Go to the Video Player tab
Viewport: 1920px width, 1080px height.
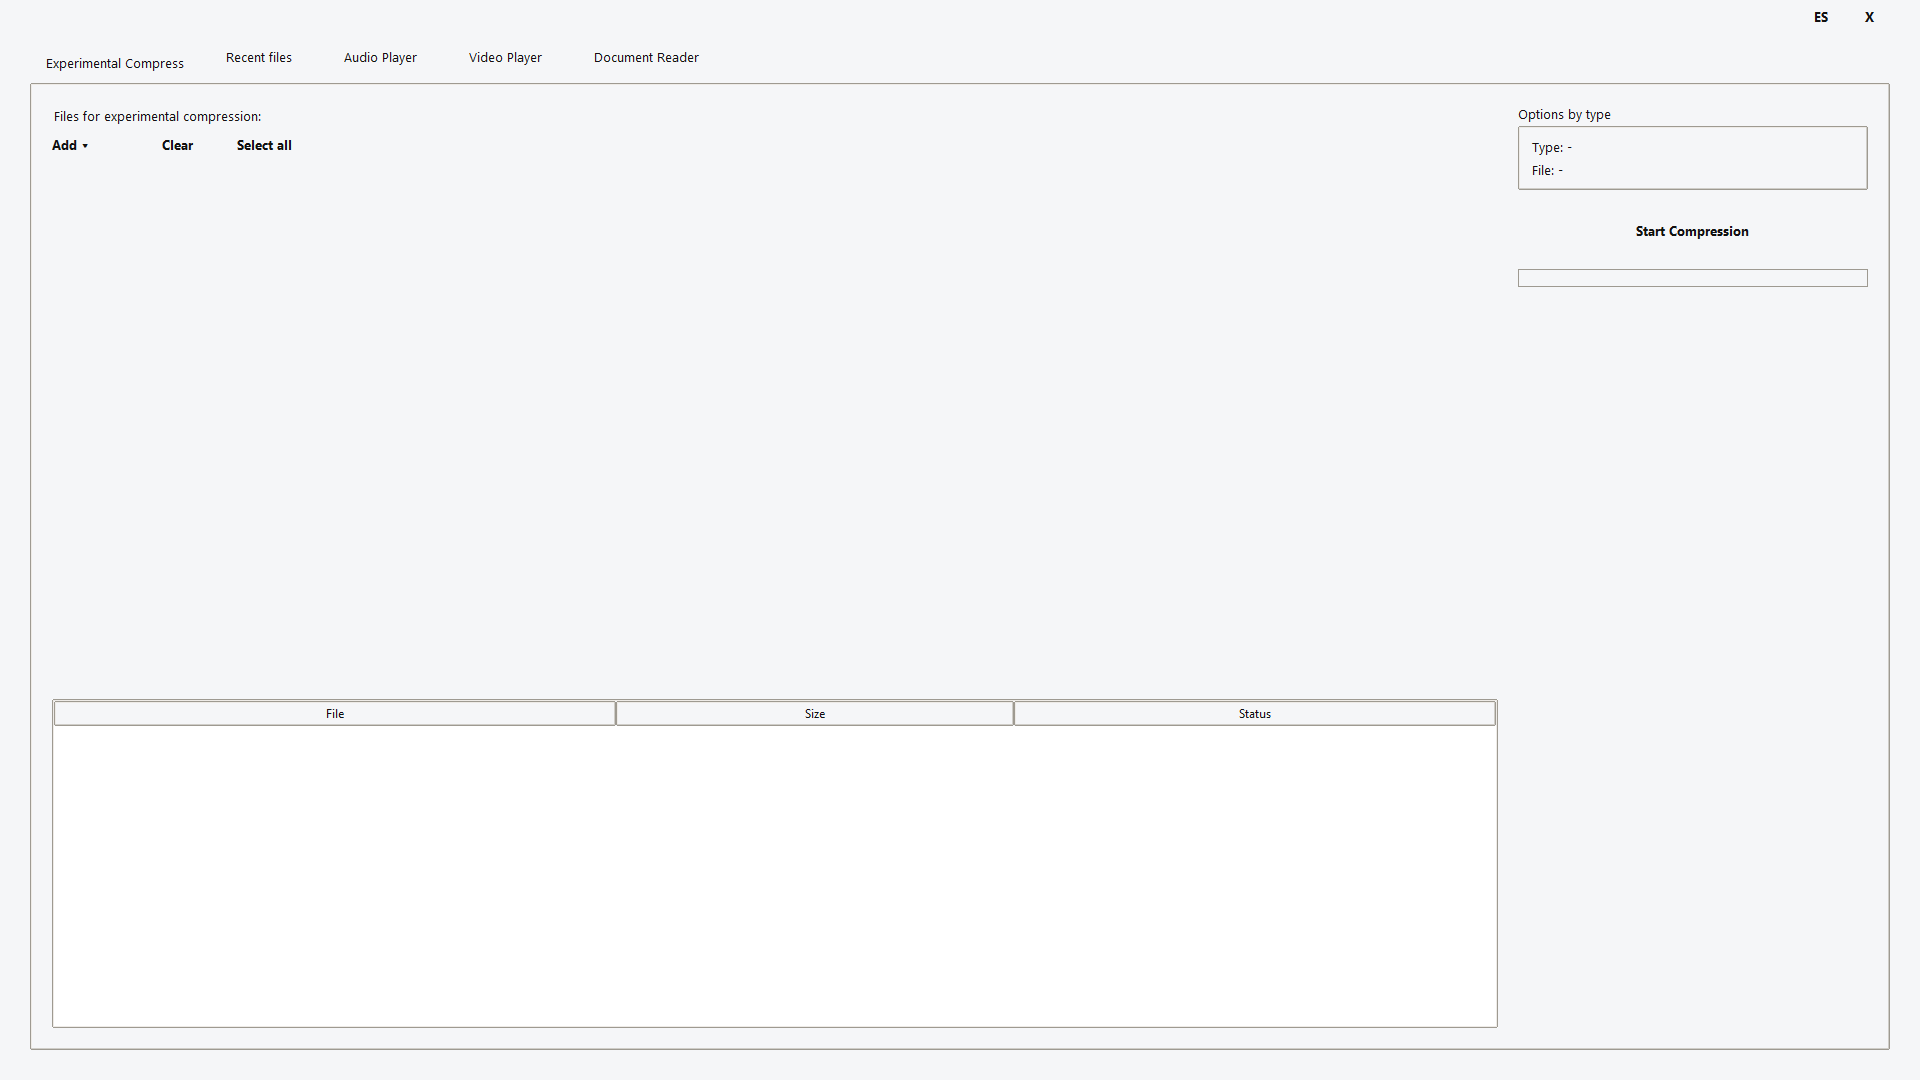[505, 58]
